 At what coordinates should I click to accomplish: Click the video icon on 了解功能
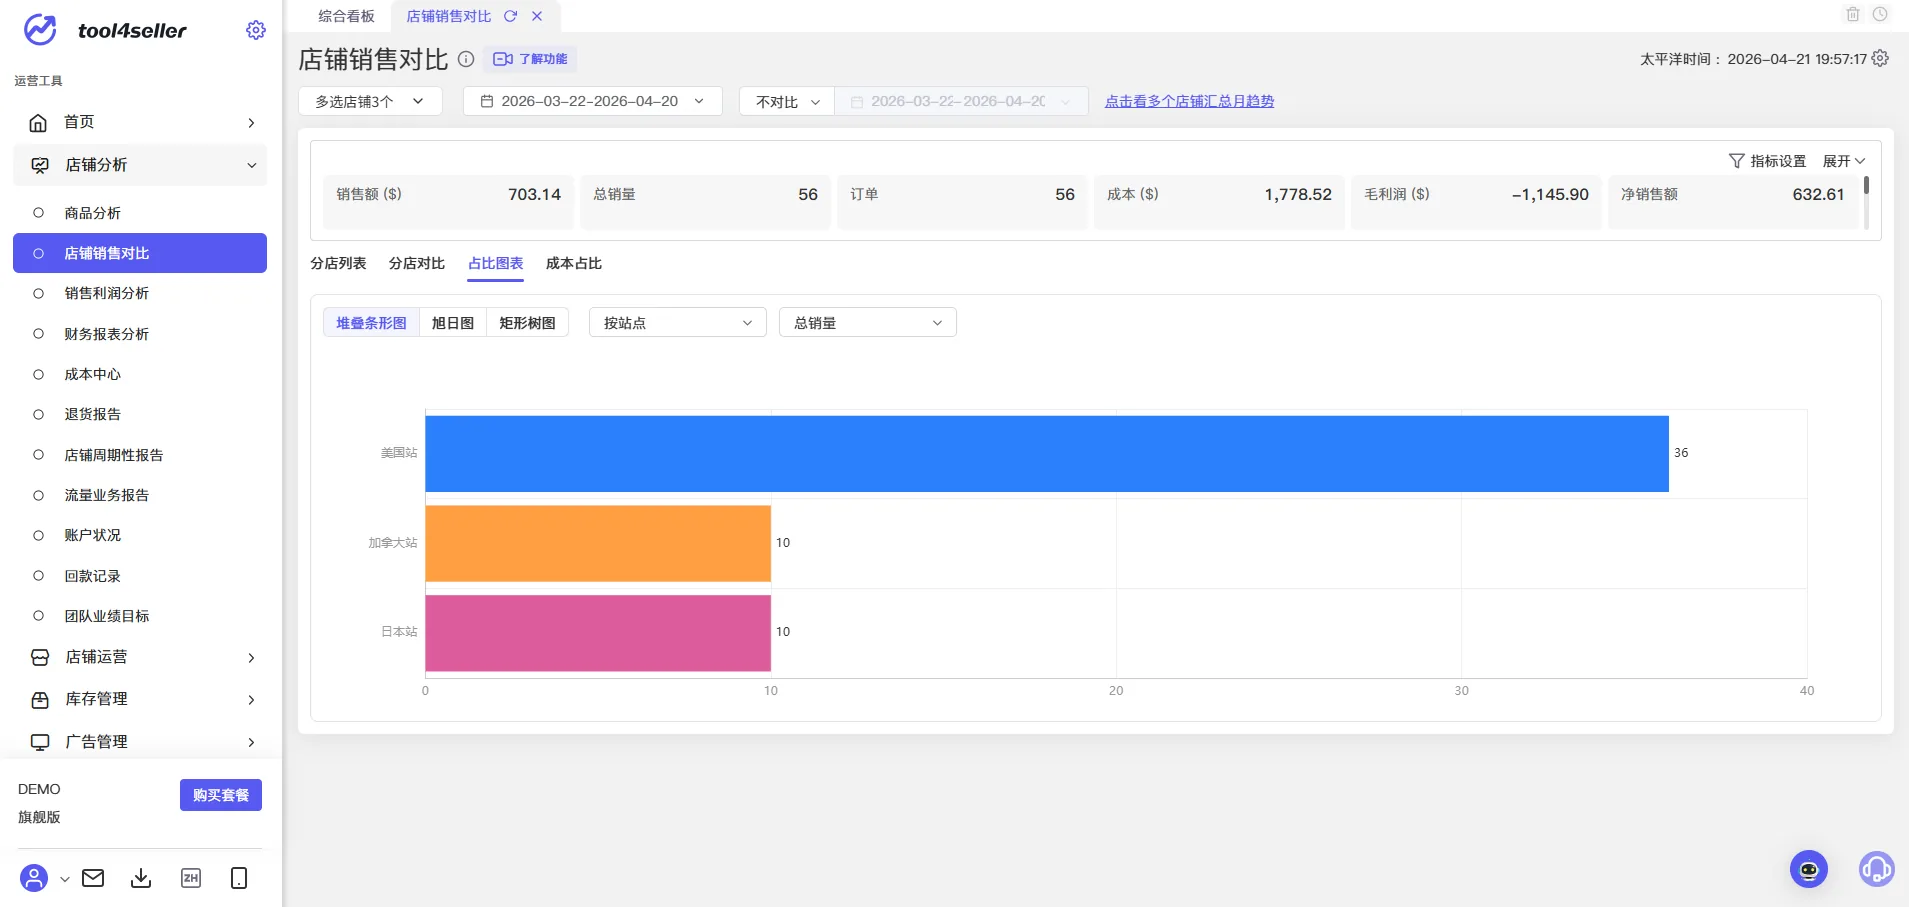503,59
